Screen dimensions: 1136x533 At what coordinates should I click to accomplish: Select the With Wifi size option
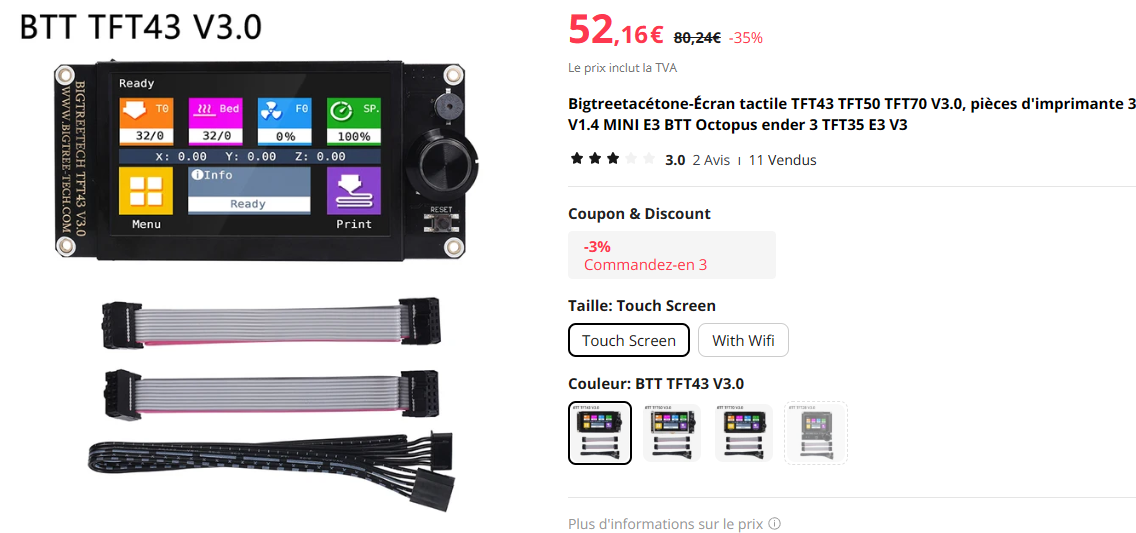click(x=743, y=340)
